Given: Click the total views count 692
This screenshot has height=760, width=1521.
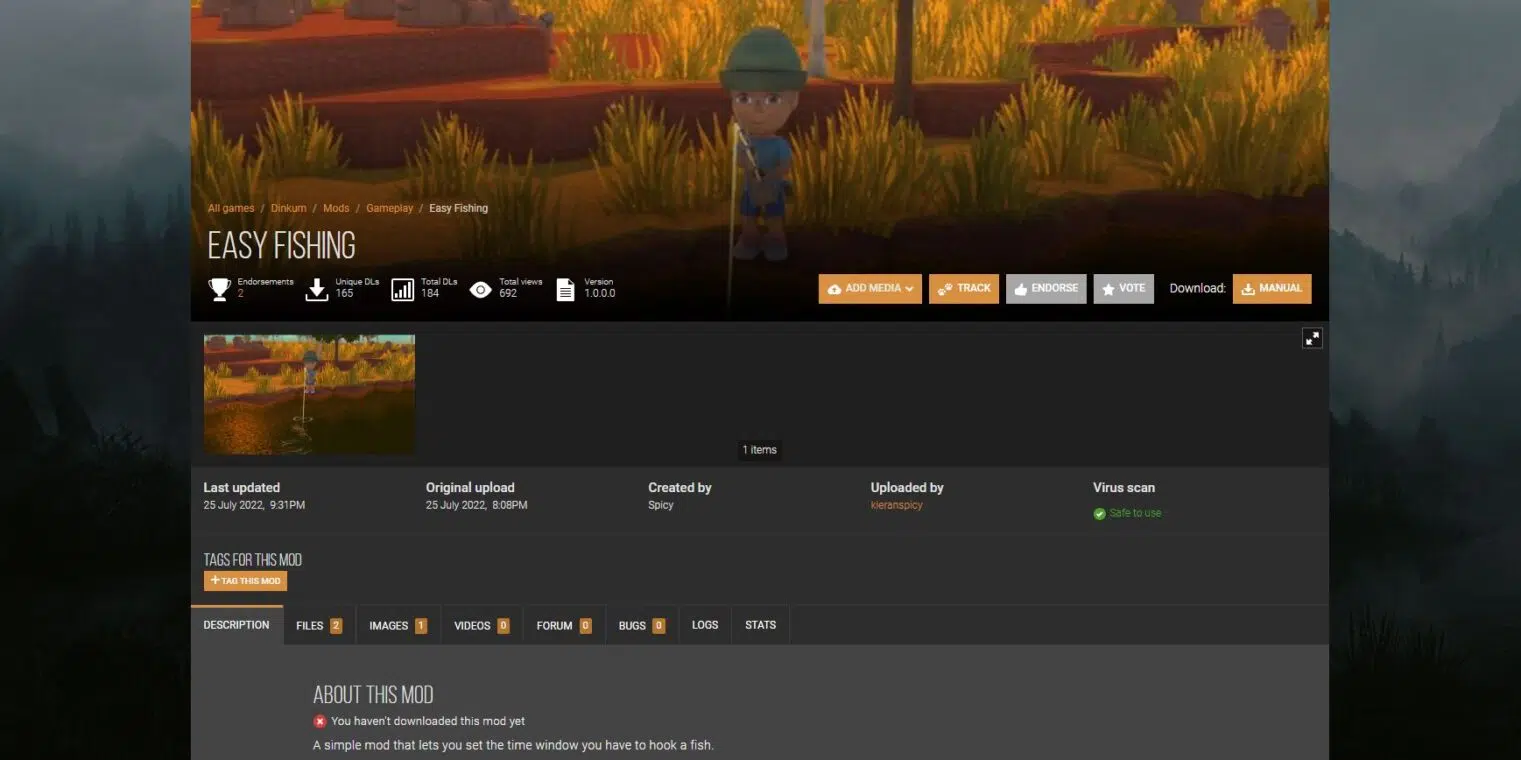Looking at the screenshot, I should point(508,293).
